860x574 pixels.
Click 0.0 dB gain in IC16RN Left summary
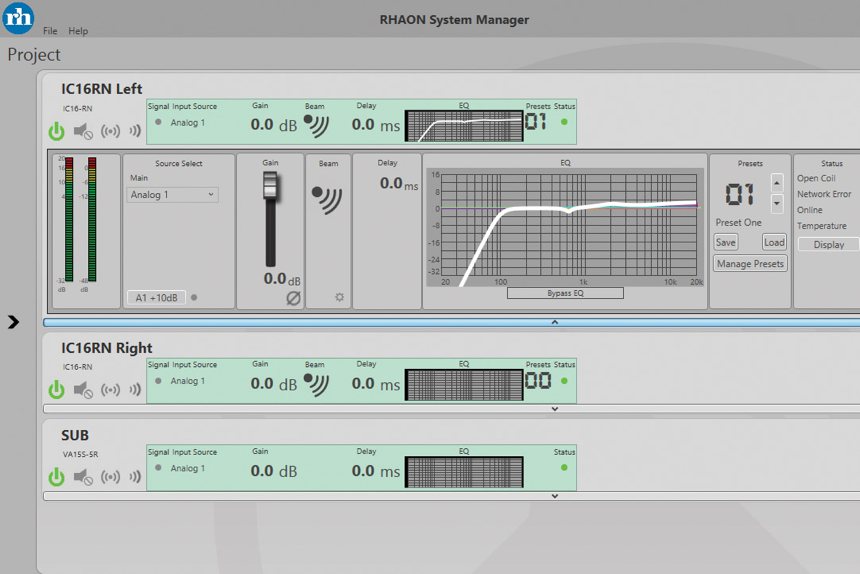coord(274,125)
